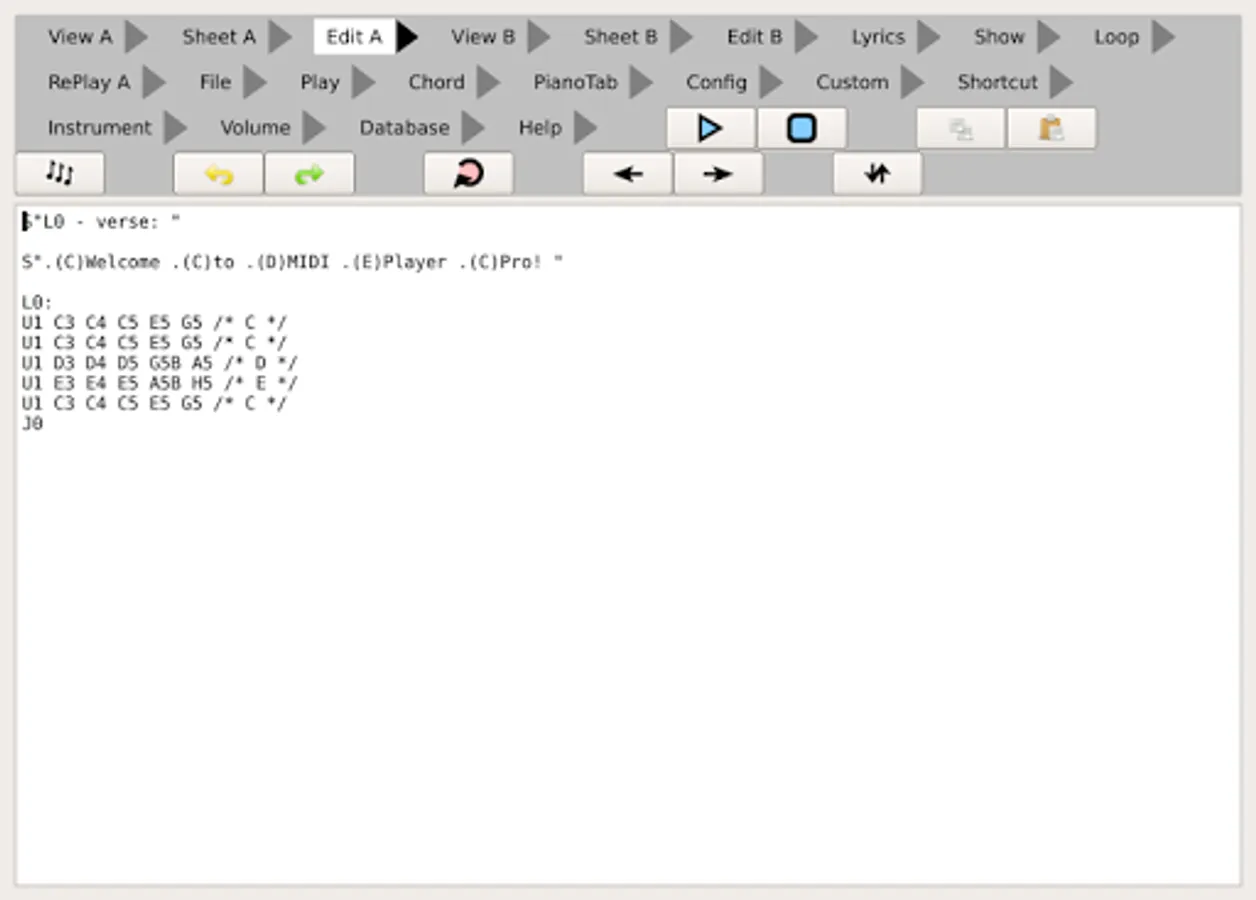Go to the Show tab
This screenshot has width=1256, height=900.
(x=999, y=37)
